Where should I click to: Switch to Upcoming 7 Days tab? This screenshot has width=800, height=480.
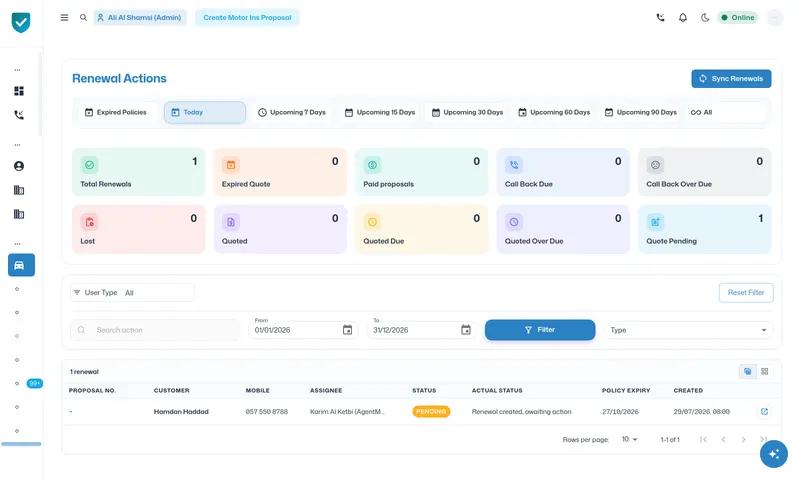click(x=292, y=112)
